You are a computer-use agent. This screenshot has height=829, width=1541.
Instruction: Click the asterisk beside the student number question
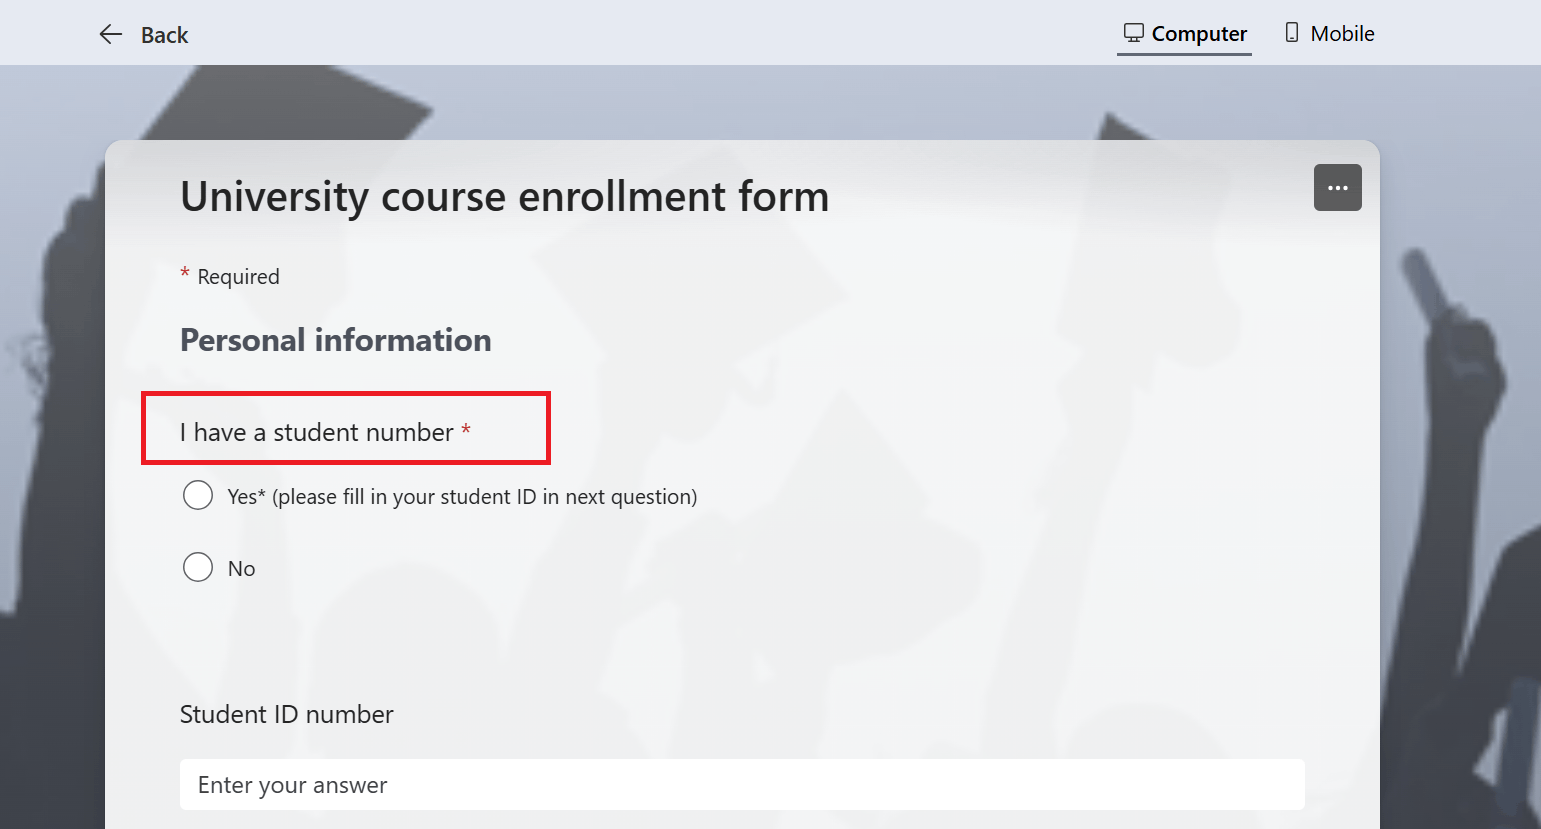[x=466, y=430]
